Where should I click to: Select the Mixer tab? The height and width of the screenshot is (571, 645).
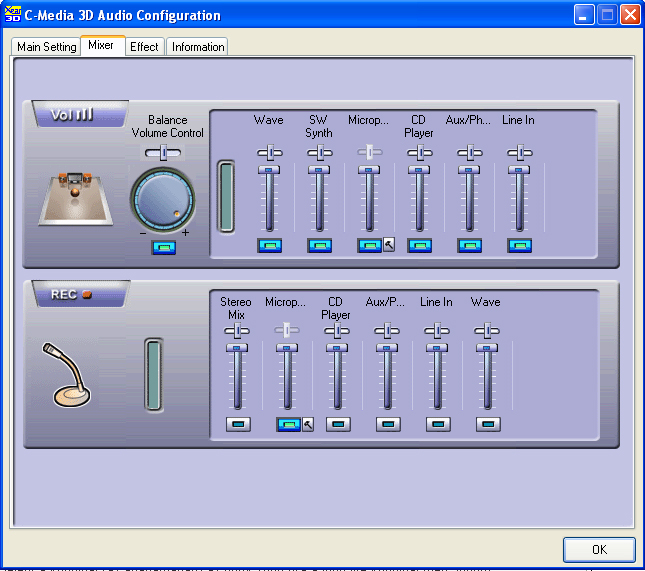click(101, 45)
